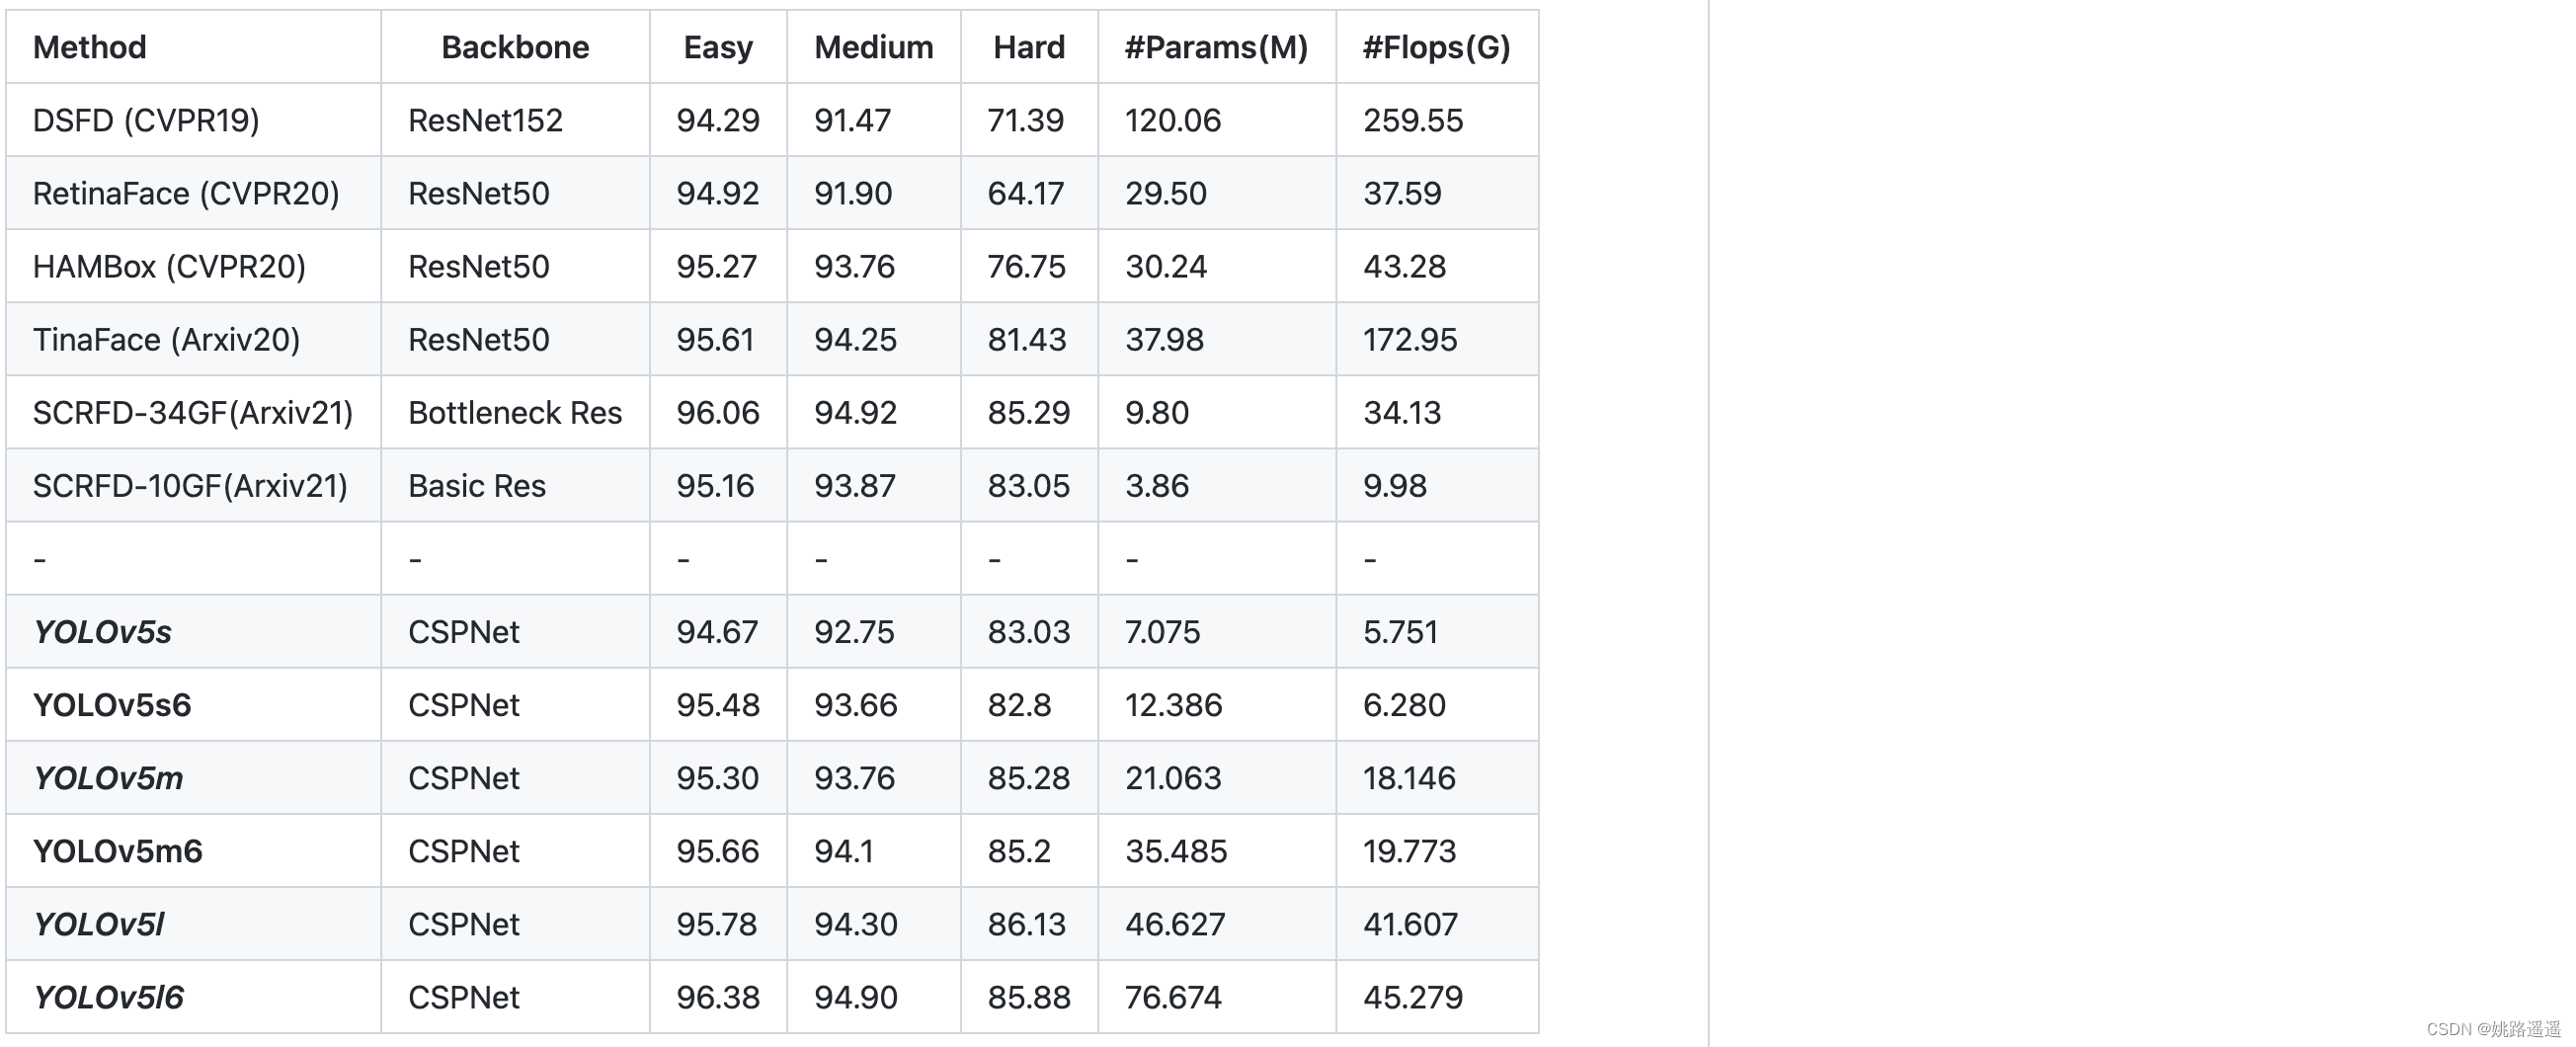2576x1047 pixels.
Task: Click the Bottleneck Res backbone cell
Action: (x=515, y=412)
